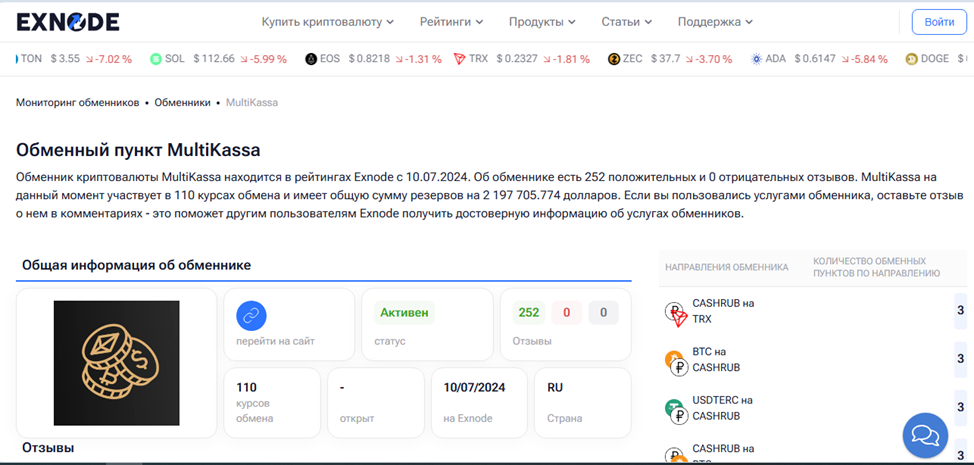Click the green 252 positive reviews badge
Viewport: 974px width, 465px height.
529,312
